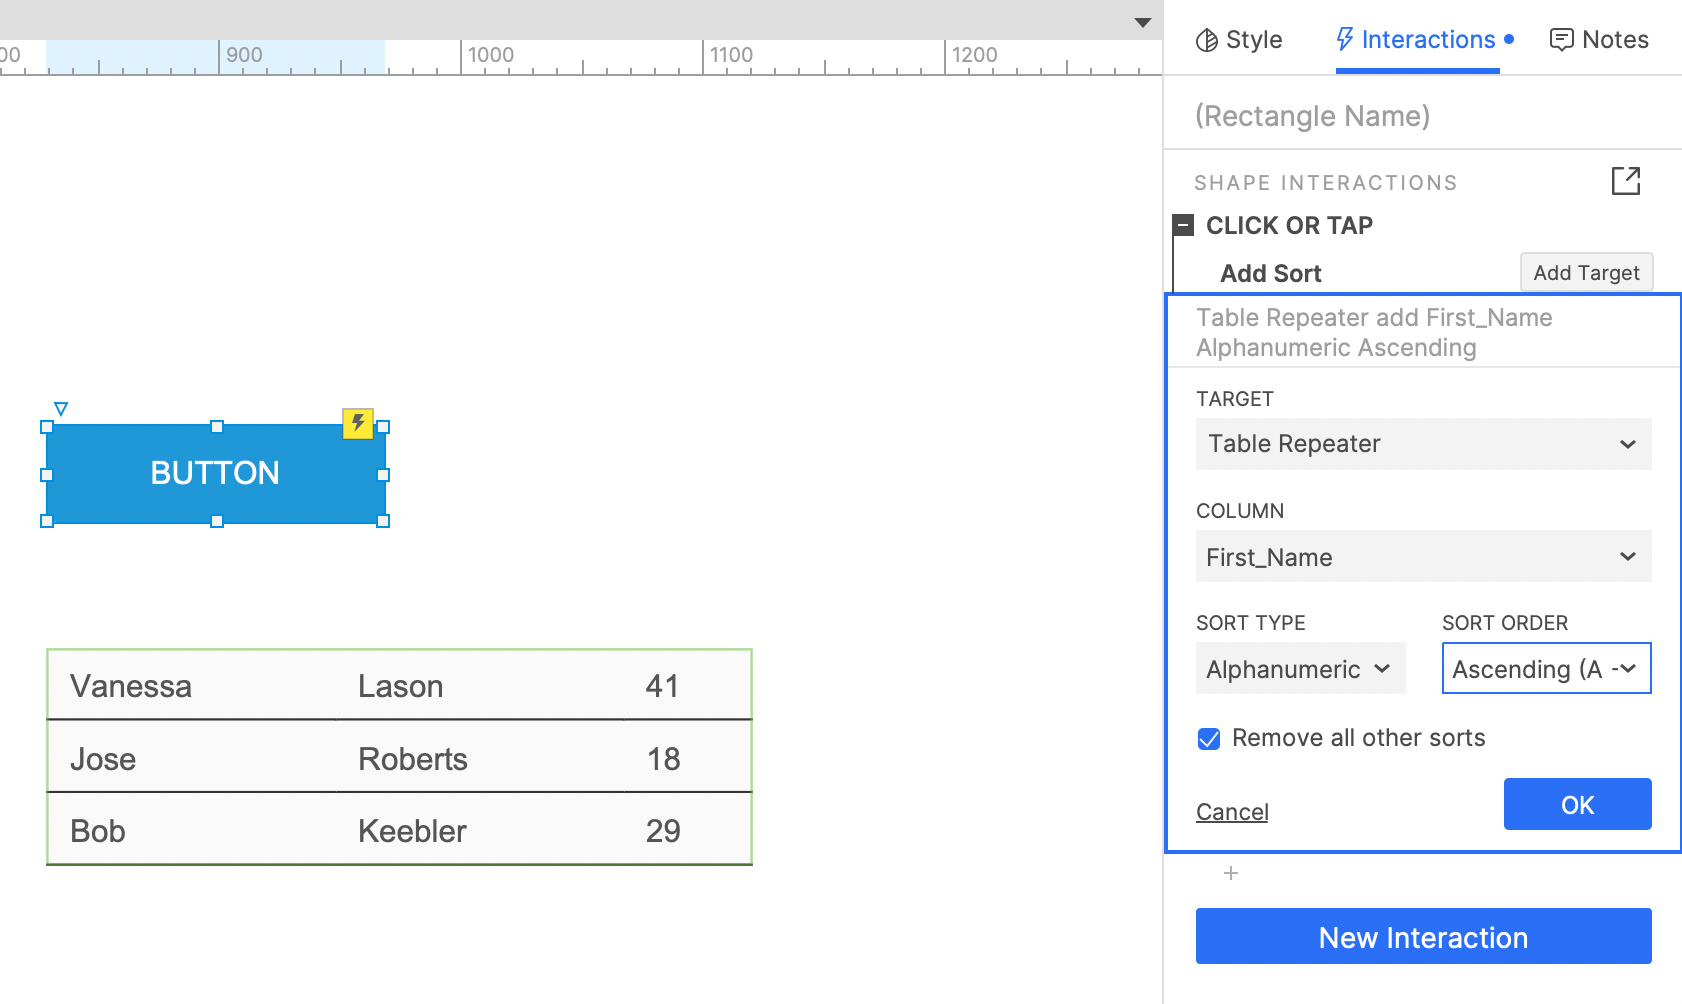Open interactions editor via pop-out icon
Image resolution: width=1682 pixels, height=1004 pixels.
1626,181
